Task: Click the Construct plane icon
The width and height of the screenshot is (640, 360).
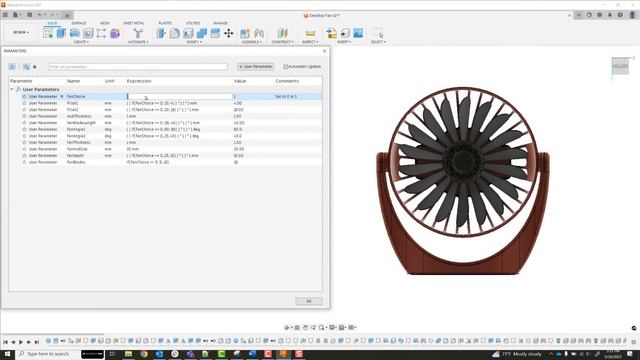Action: pyautogui.click(x=282, y=33)
